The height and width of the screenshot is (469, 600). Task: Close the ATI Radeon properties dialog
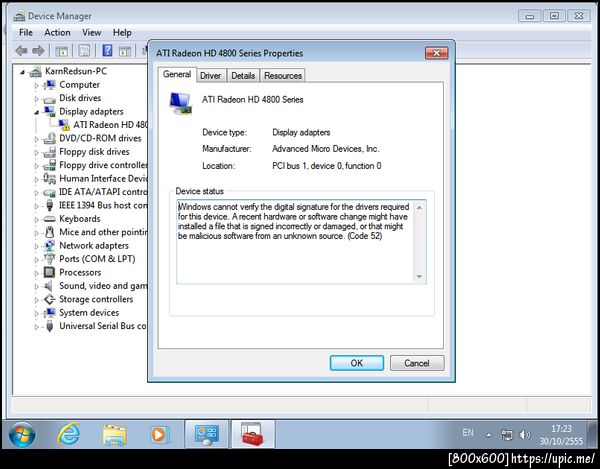[x=436, y=53]
